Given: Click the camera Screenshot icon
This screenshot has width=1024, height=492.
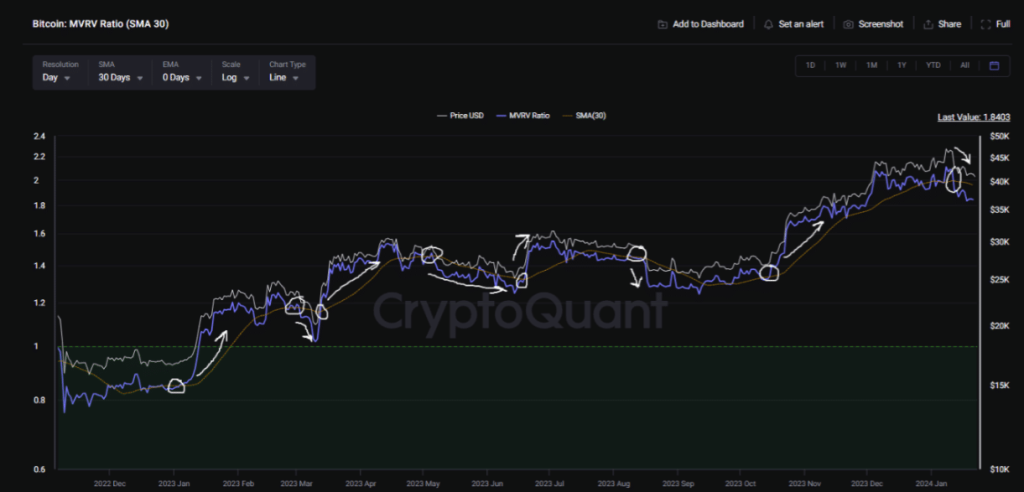Looking at the screenshot, I should [x=848, y=24].
